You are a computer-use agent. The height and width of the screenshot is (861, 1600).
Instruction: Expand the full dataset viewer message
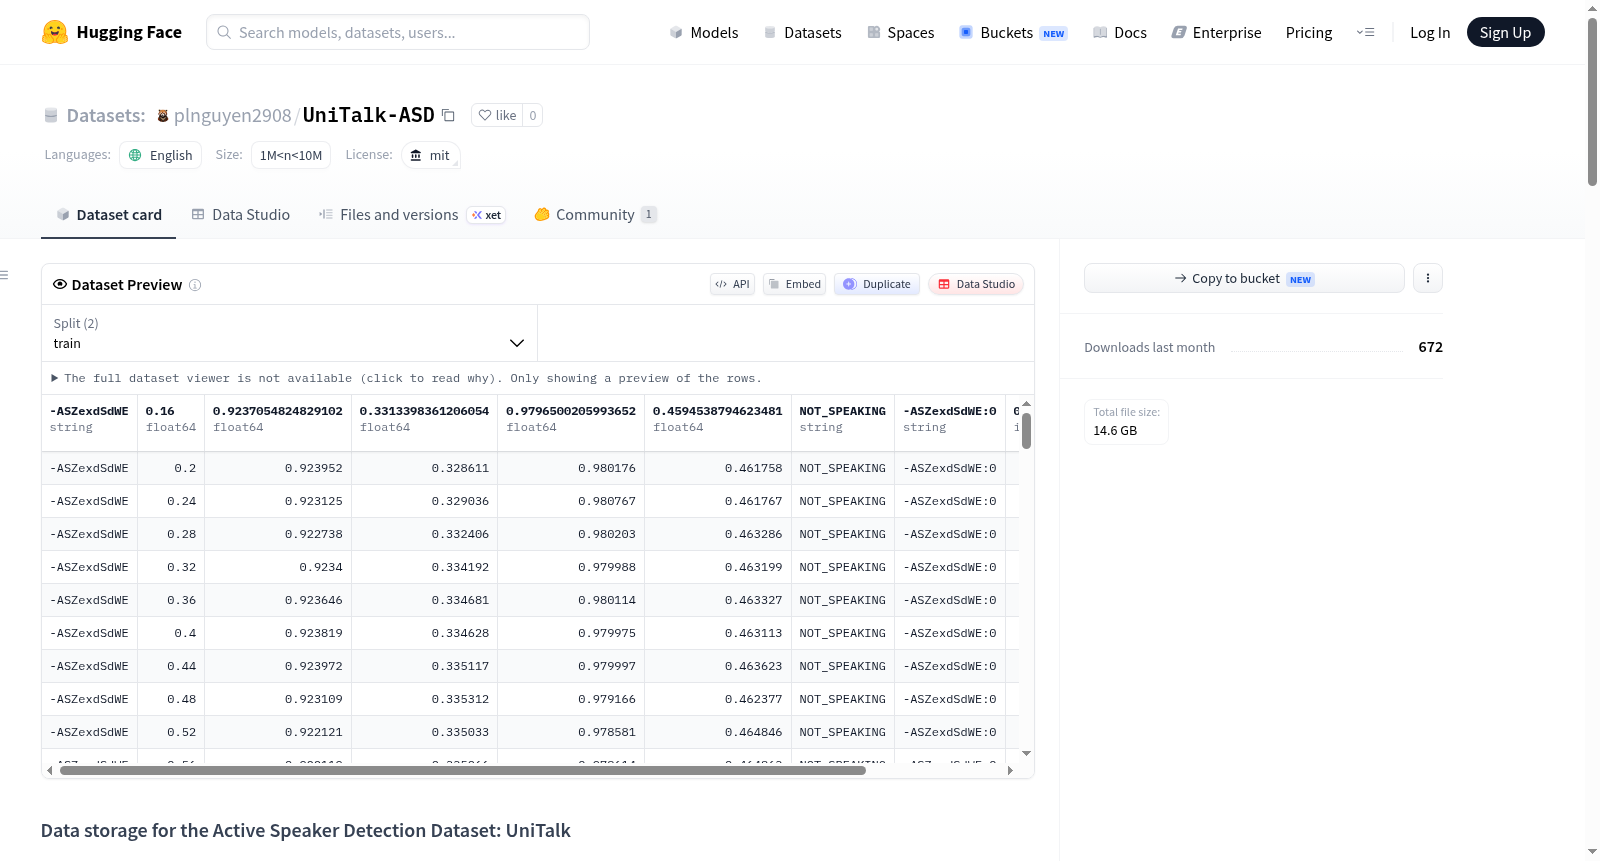tap(406, 378)
